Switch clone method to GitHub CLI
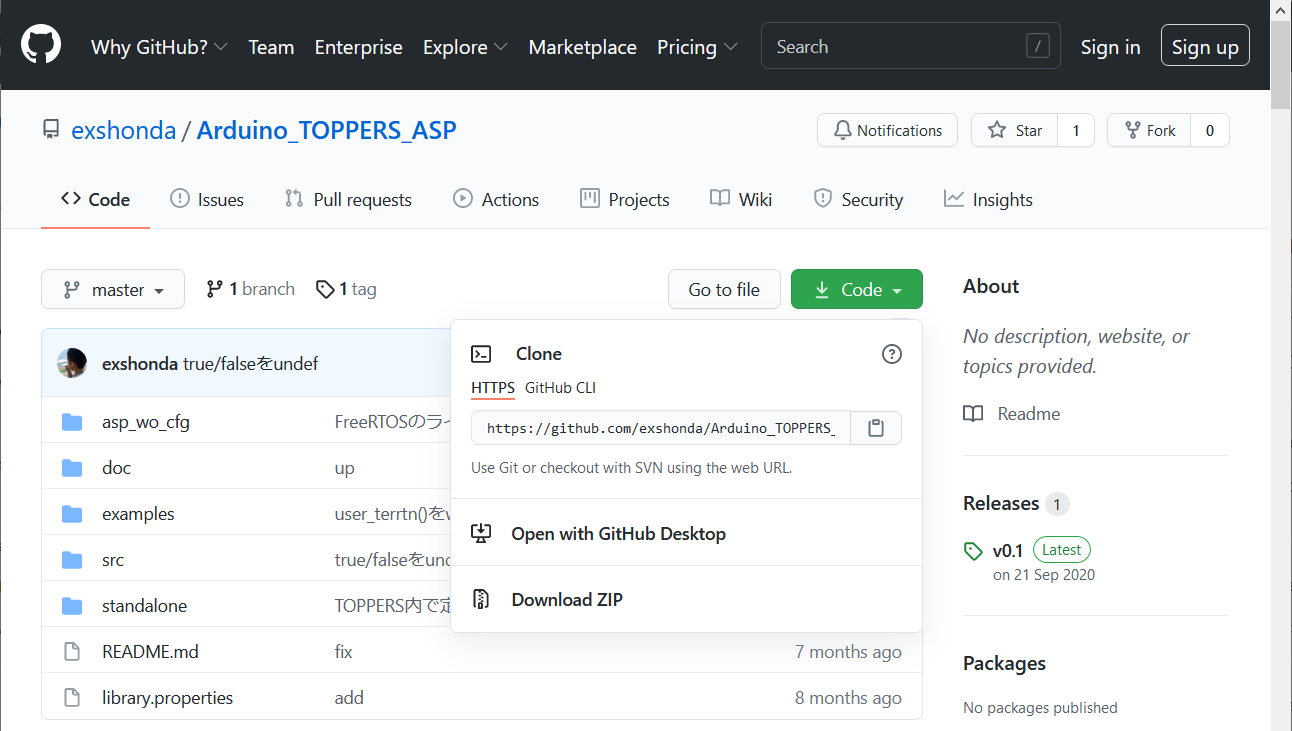The height and width of the screenshot is (731, 1292). point(560,388)
